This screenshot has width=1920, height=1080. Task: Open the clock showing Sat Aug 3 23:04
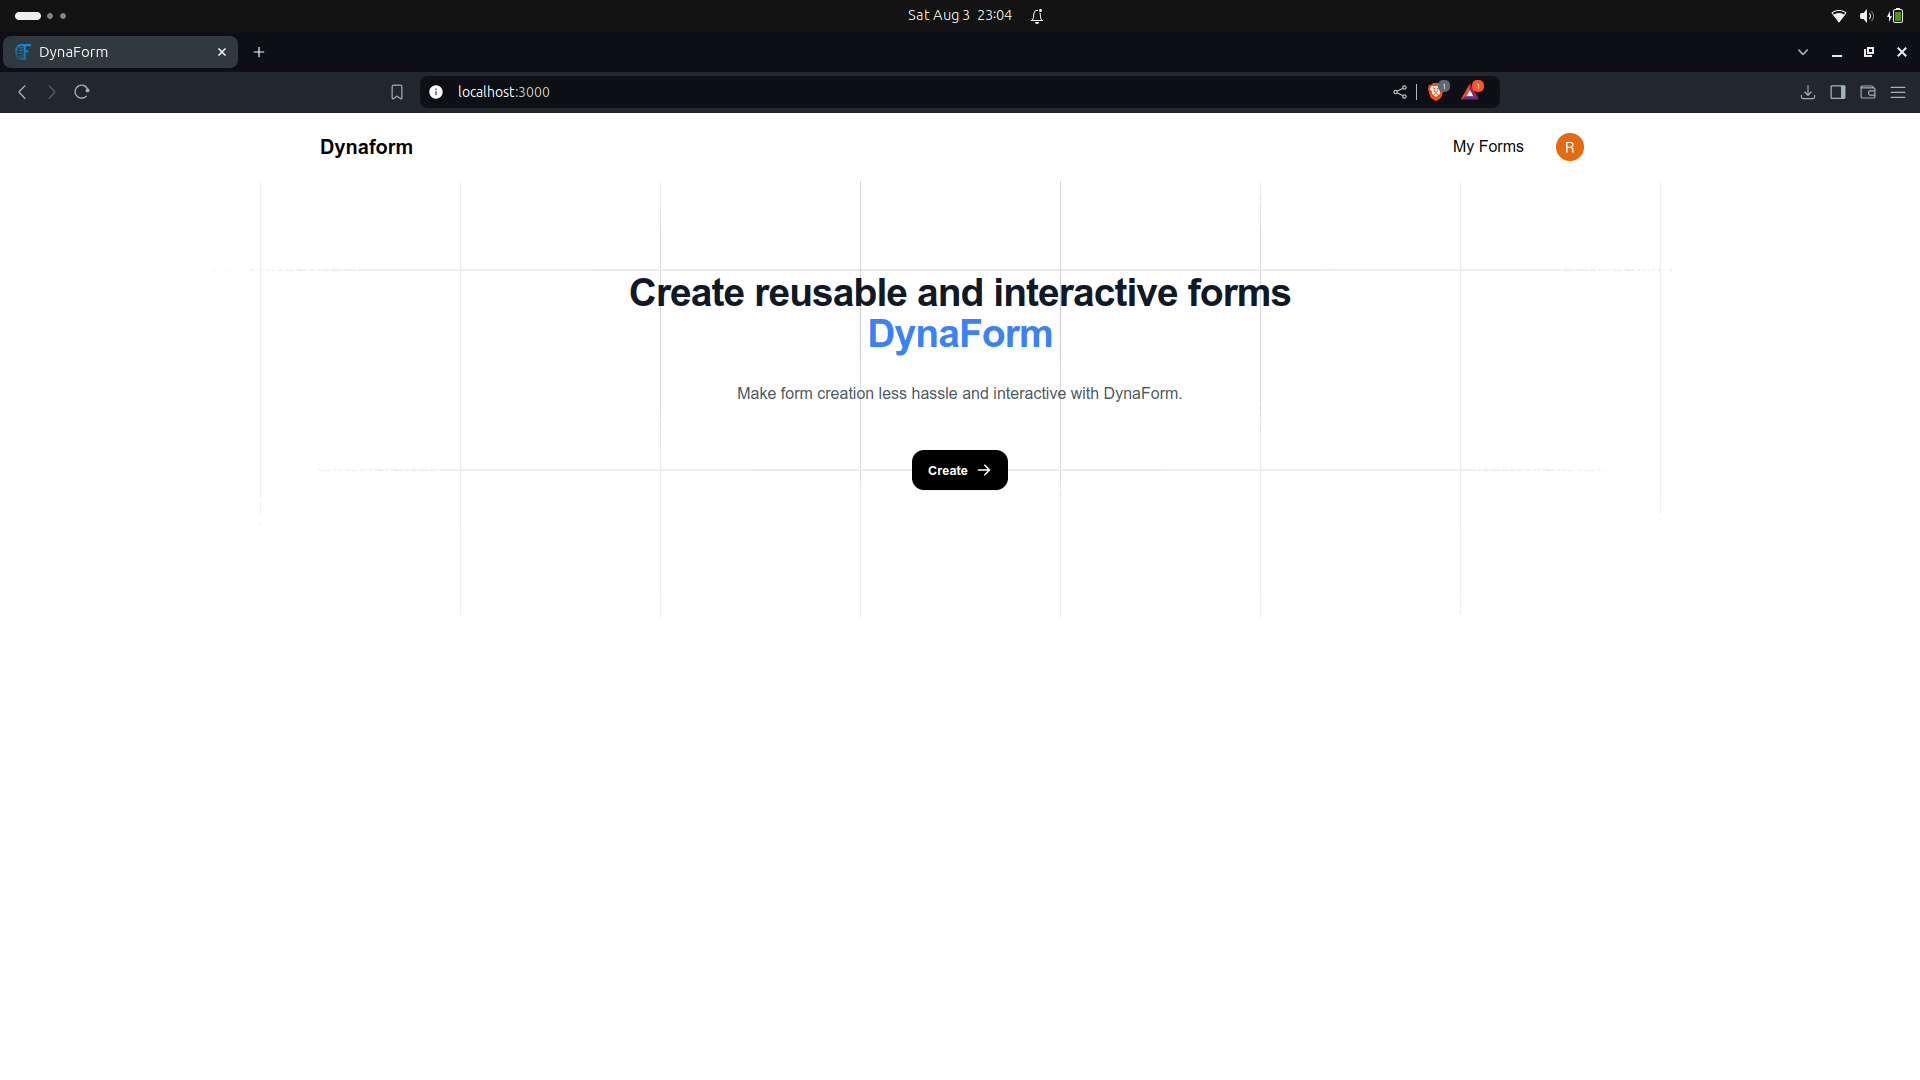(959, 15)
